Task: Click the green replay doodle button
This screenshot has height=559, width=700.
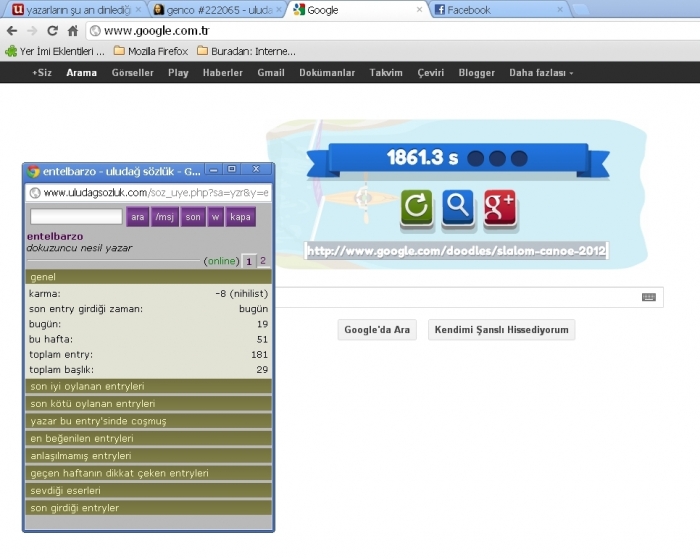Action: click(417, 208)
